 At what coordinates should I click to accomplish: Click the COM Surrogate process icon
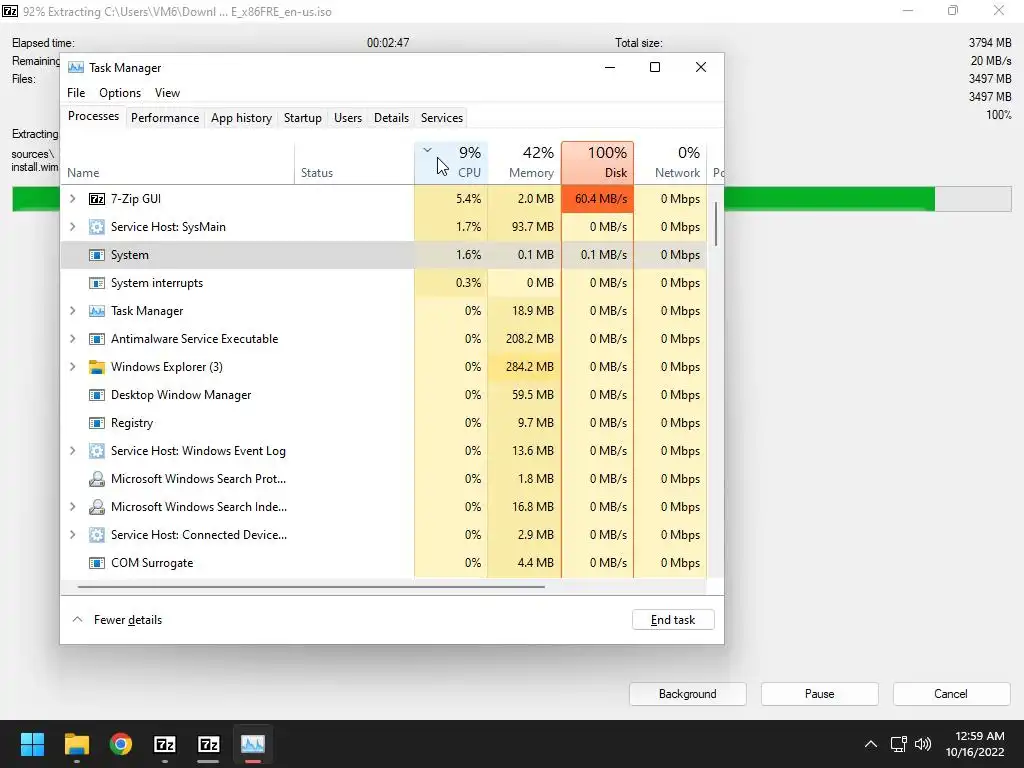[97, 563]
